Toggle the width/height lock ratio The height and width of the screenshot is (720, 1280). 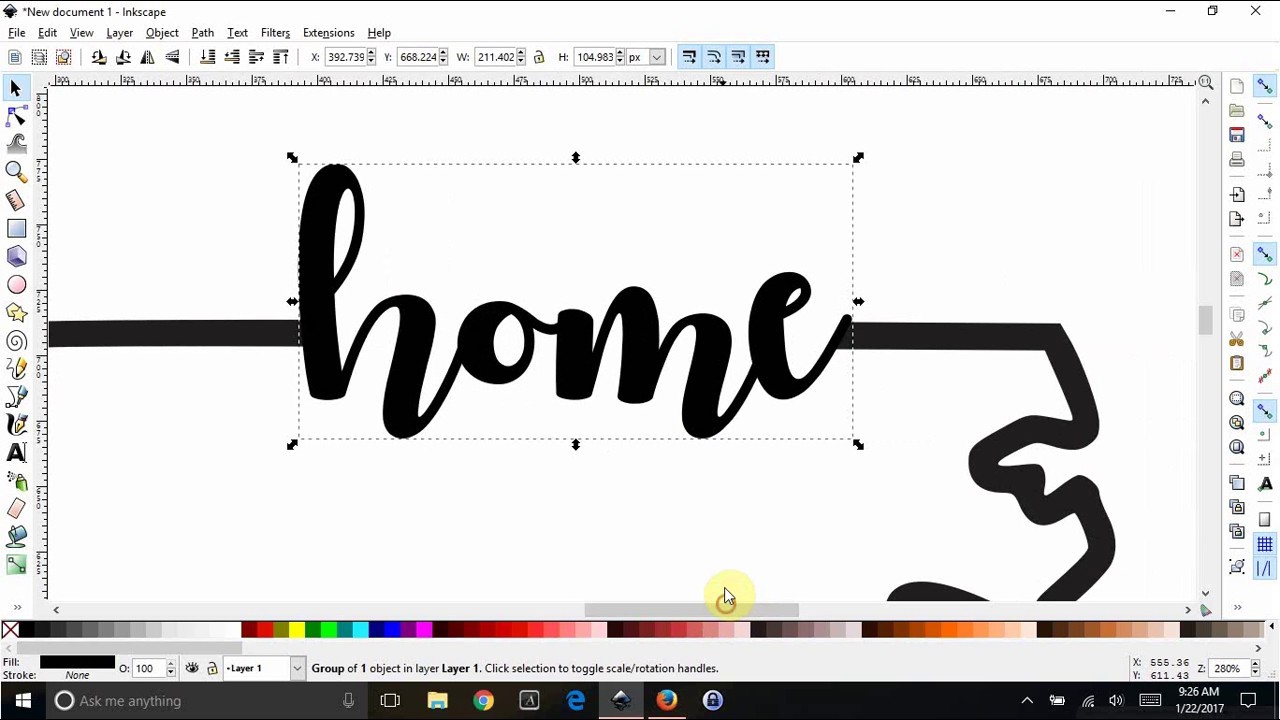(538, 57)
